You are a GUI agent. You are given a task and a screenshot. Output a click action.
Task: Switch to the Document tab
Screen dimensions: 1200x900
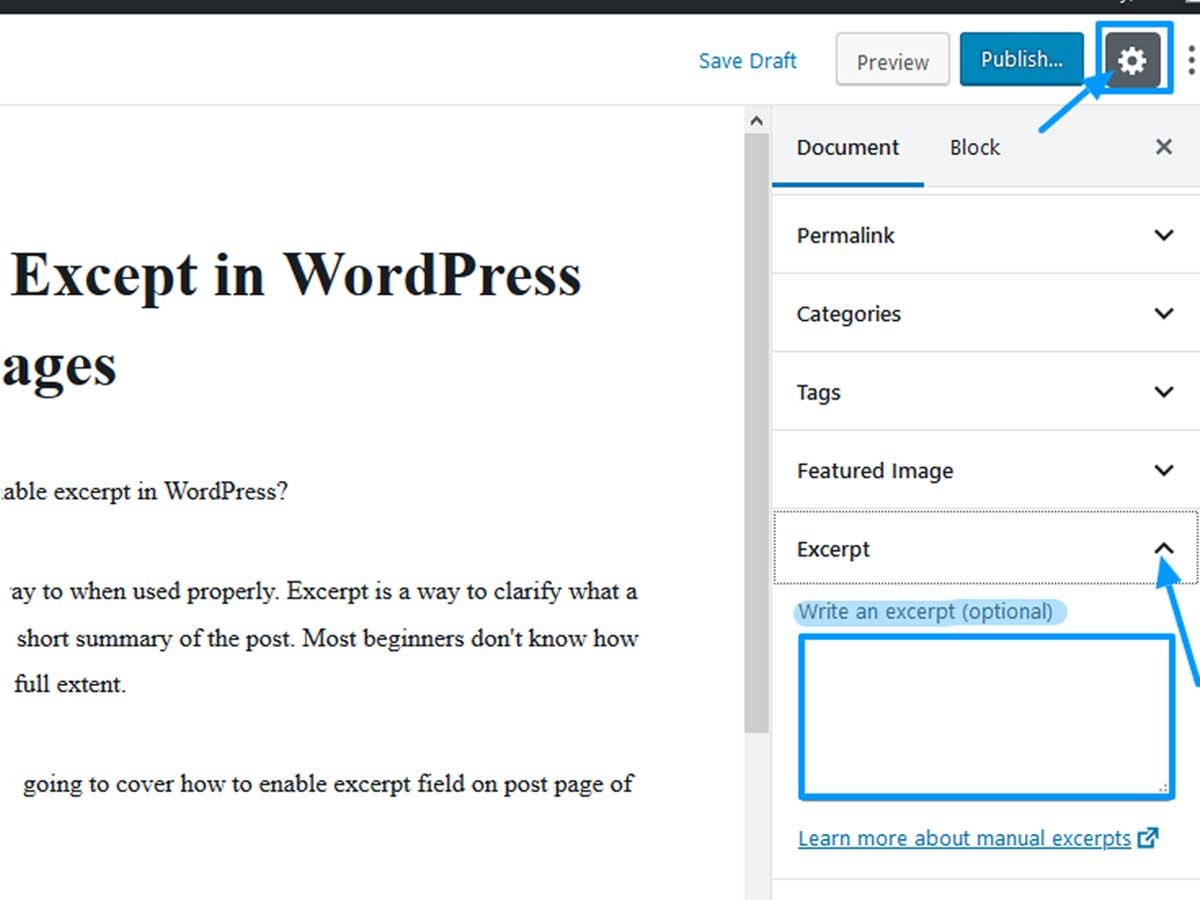[848, 147]
